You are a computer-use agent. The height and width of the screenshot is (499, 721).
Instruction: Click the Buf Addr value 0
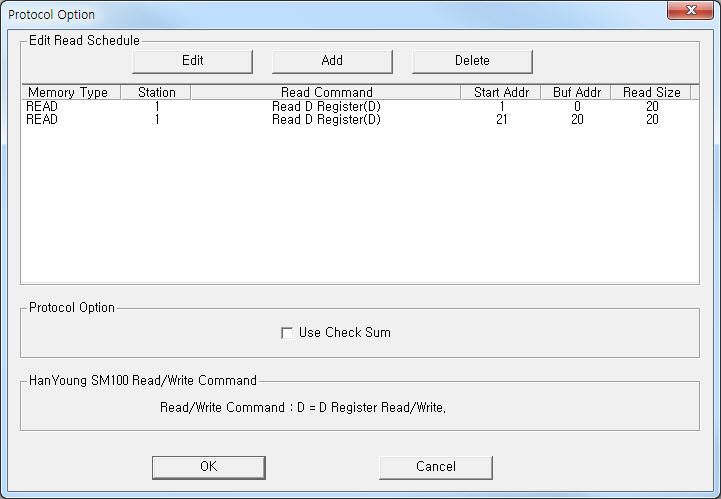click(x=577, y=106)
